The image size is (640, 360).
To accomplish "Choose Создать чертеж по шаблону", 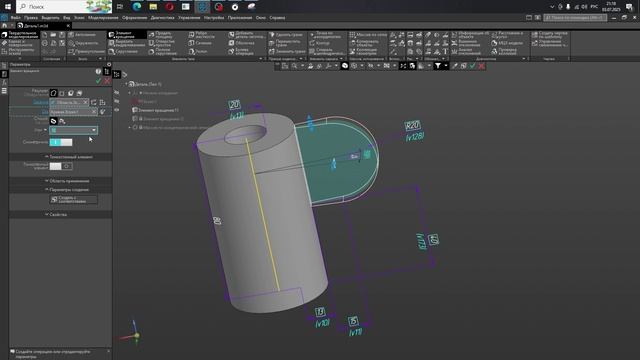I will click(x=549, y=35).
